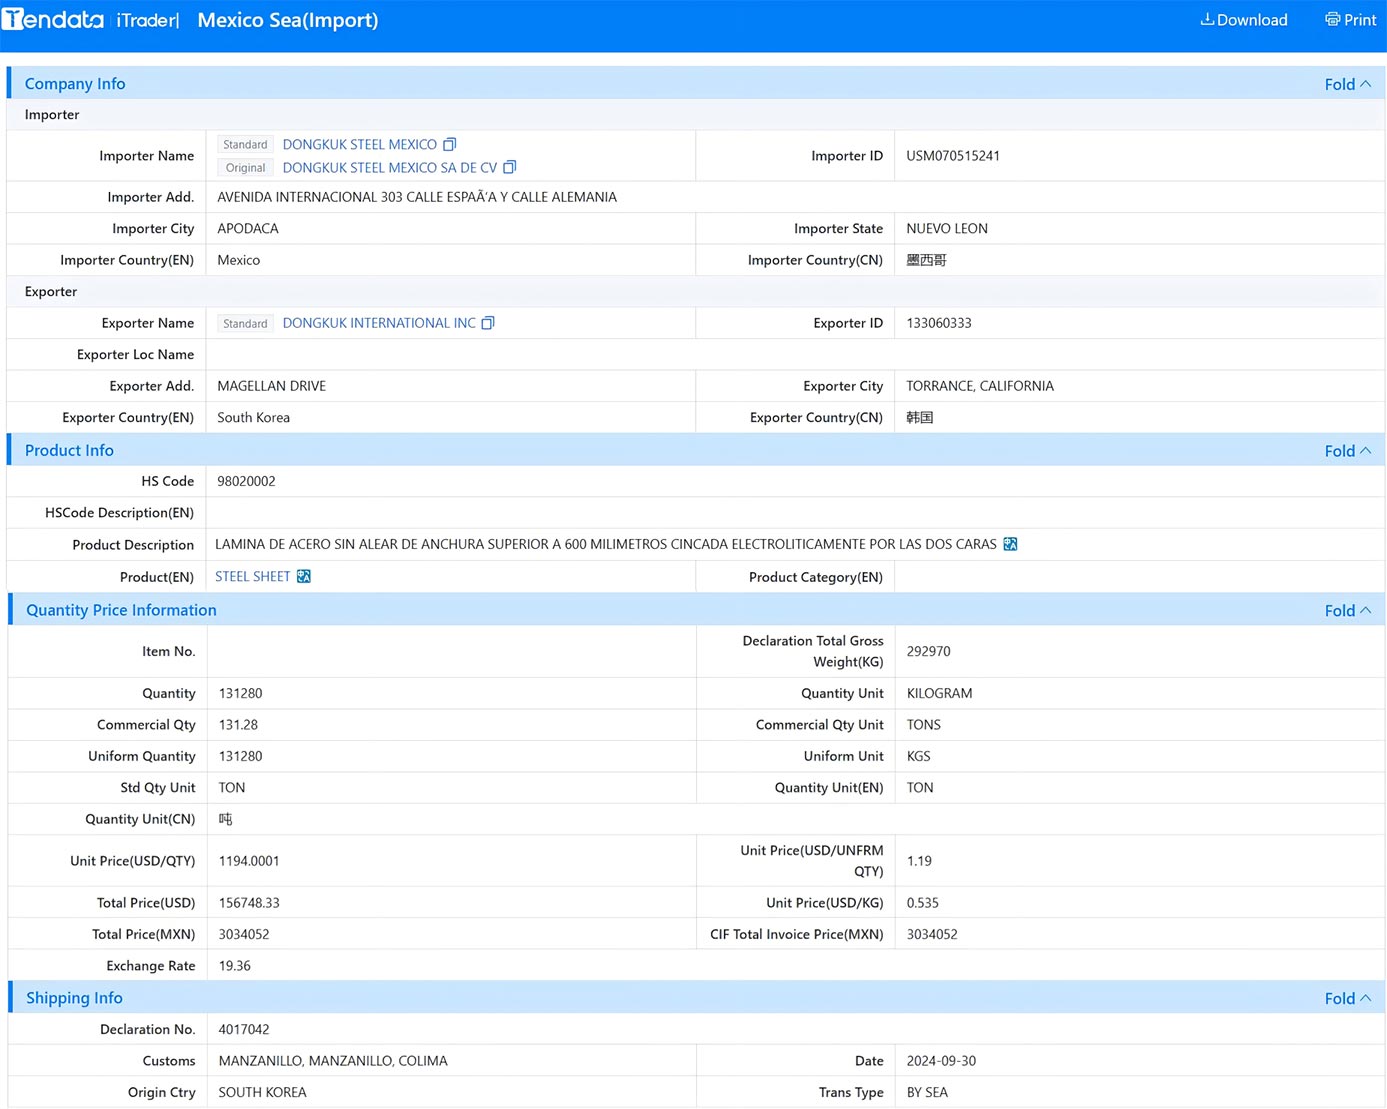This screenshot has width=1387, height=1109.
Task: Copy DONGKUK STEEL MEXICO standard name
Action: click(449, 145)
